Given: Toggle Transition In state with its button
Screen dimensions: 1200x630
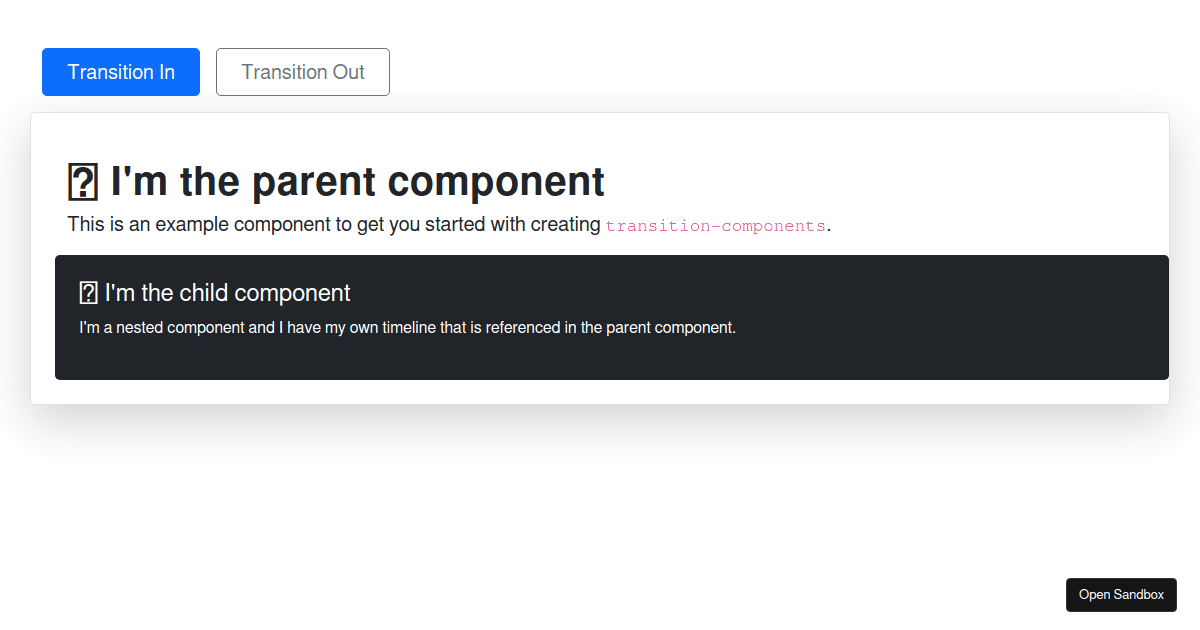Looking at the screenshot, I should [120, 71].
